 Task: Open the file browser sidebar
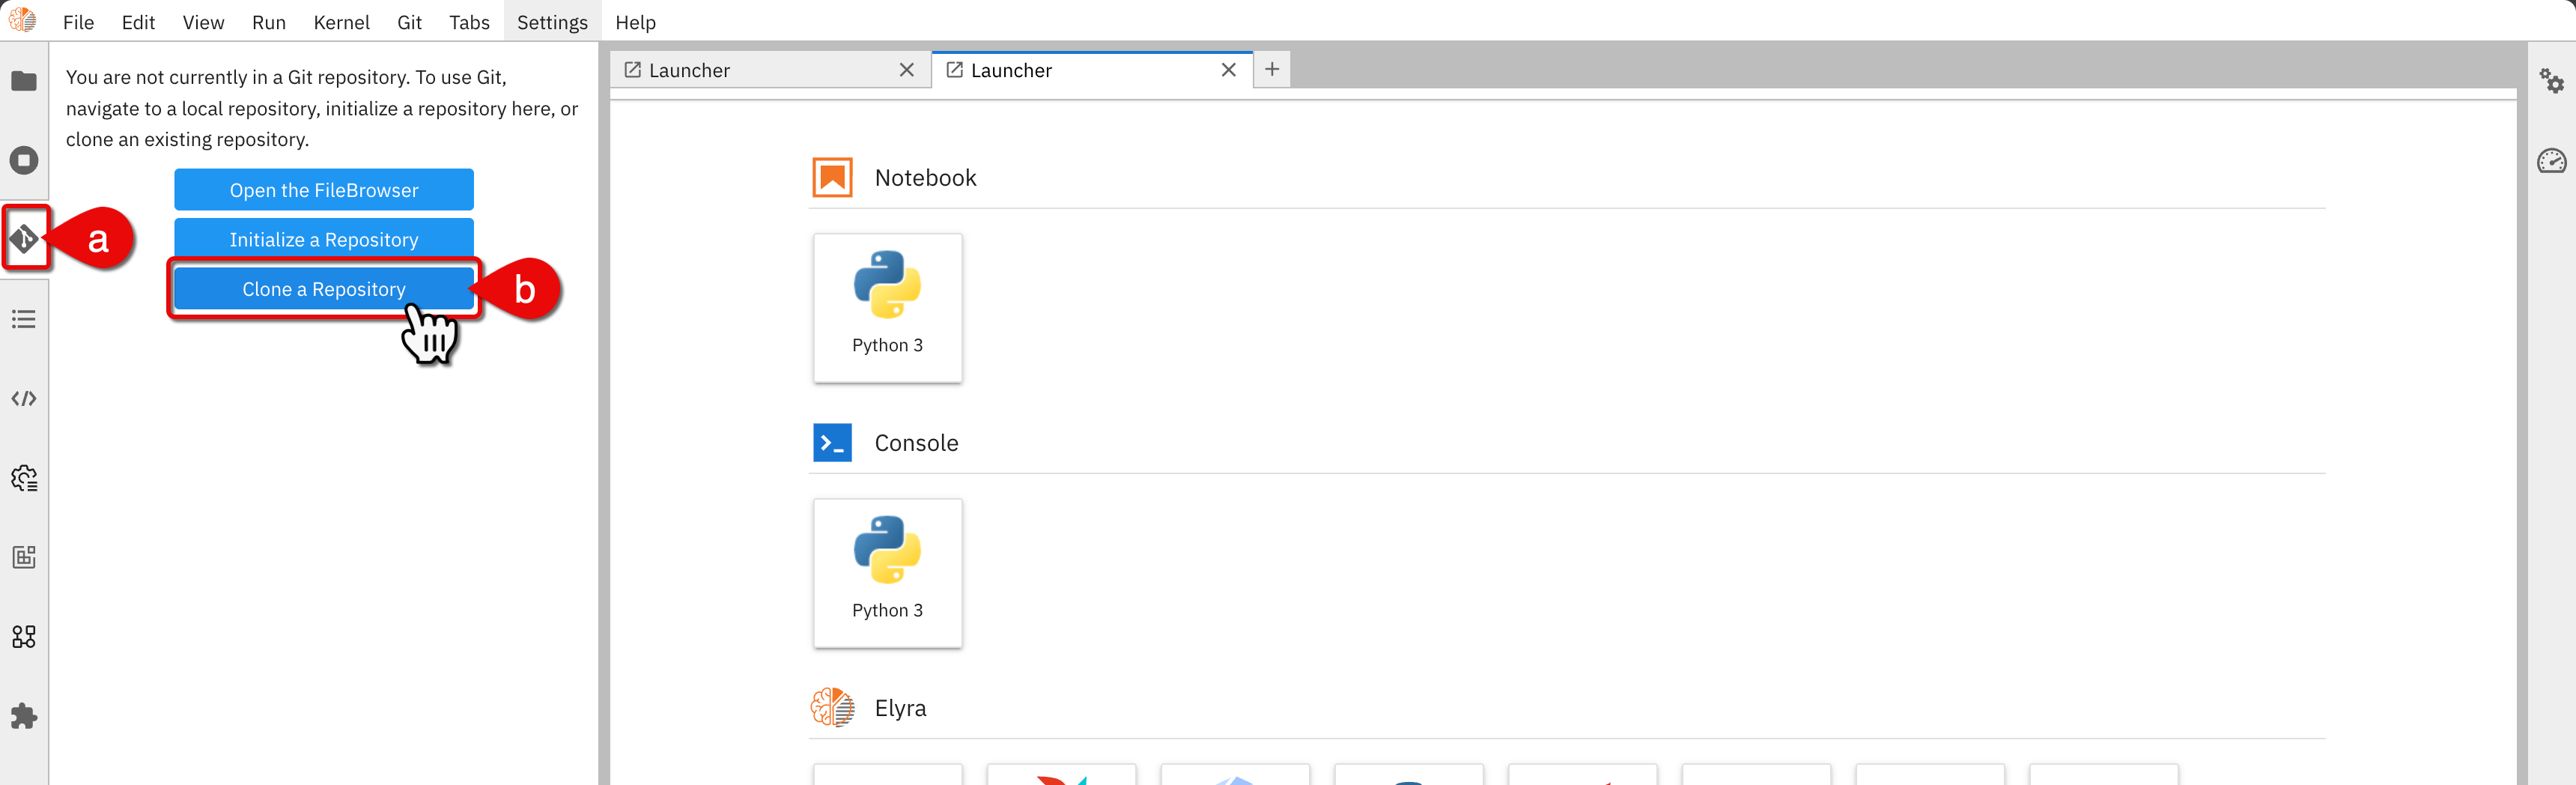[x=24, y=81]
